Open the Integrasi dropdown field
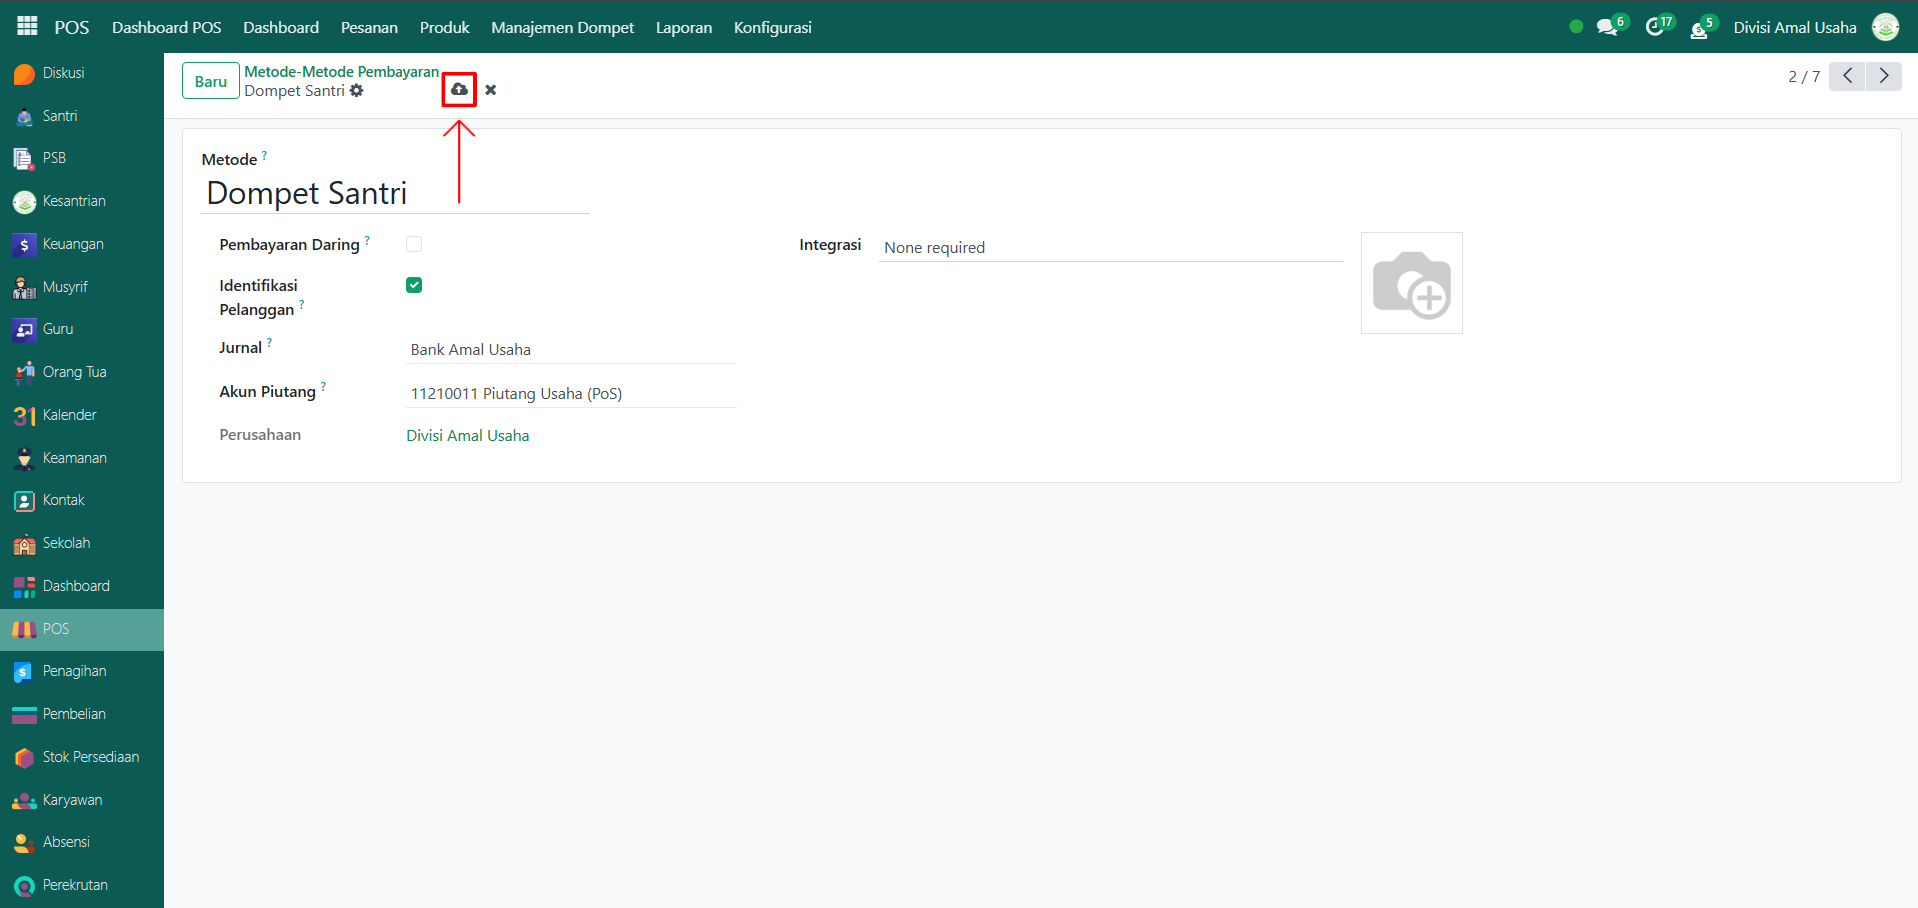Screen dimensions: 1918x908 (1109, 248)
